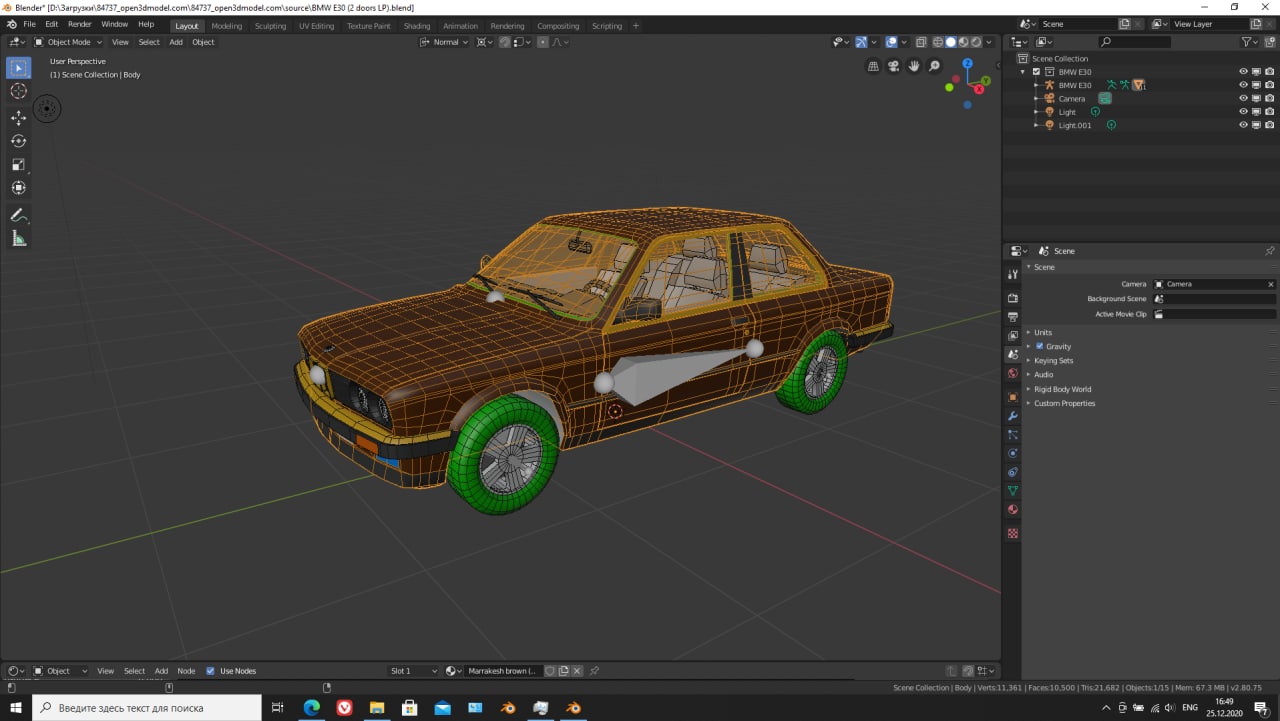Viewport: 1280px width, 721px height.
Task: Expand the Rigid Body World panel
Action: pyautogui.click(x=1062, y=389)
